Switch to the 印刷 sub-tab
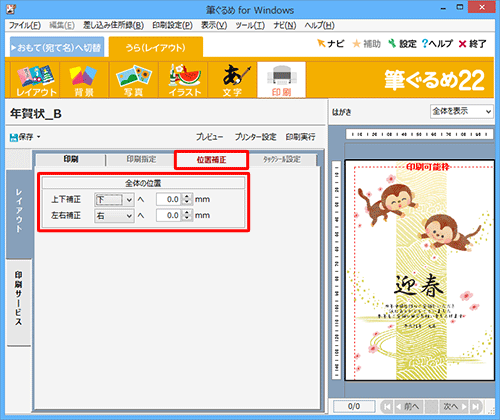 click(x=71, y=159)
